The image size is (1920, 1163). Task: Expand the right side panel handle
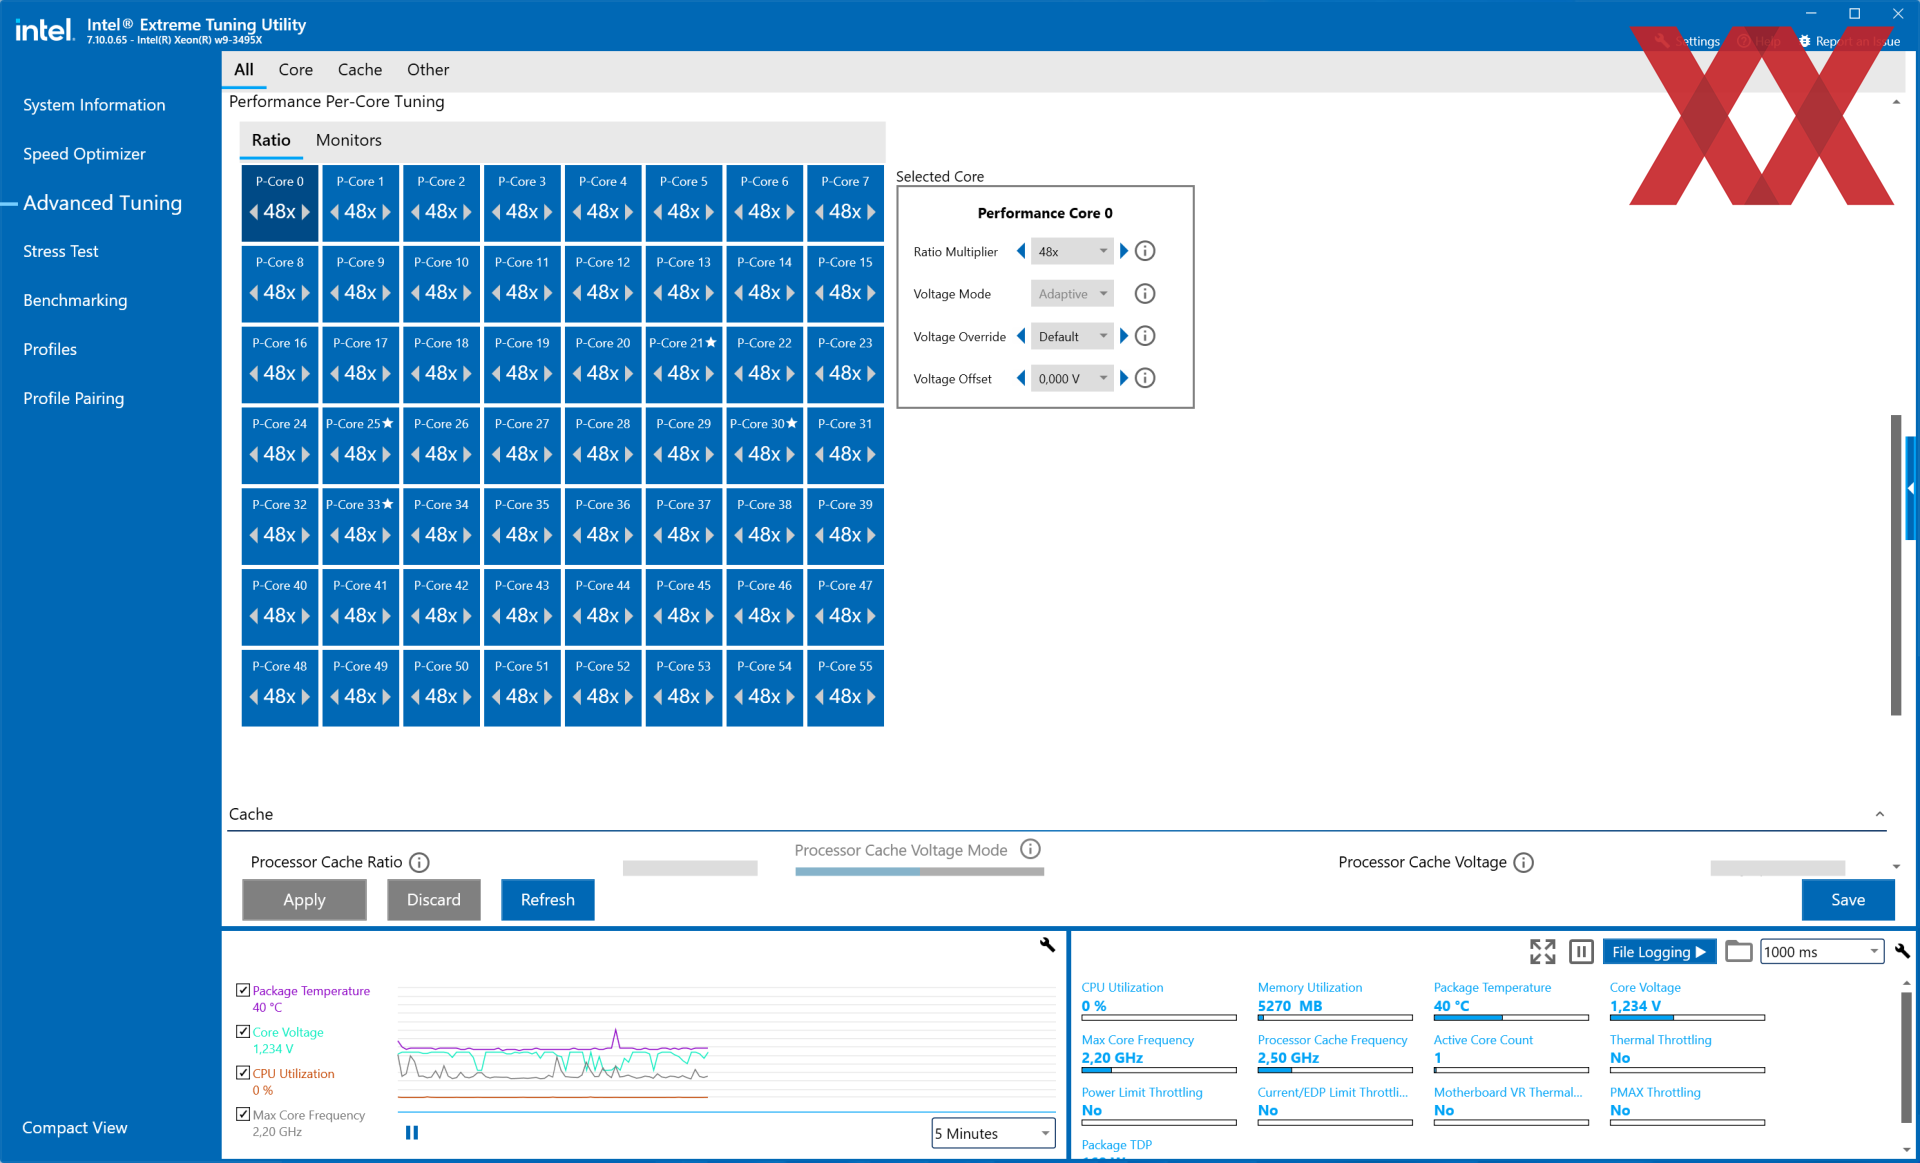click(1911, 488)
